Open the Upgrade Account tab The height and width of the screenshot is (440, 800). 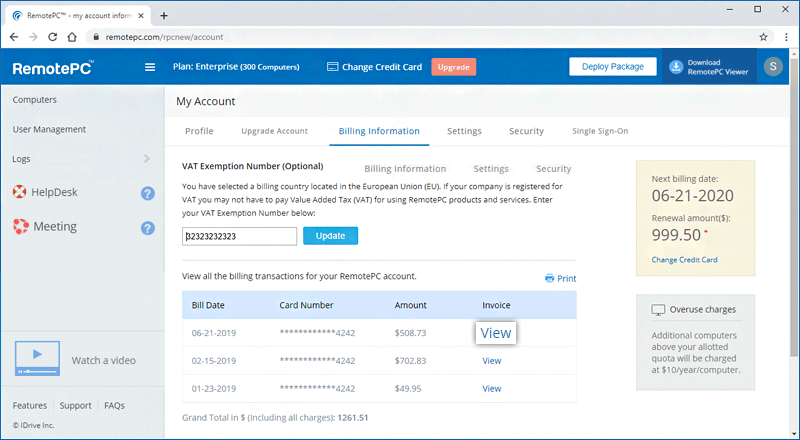click(274, 131)
